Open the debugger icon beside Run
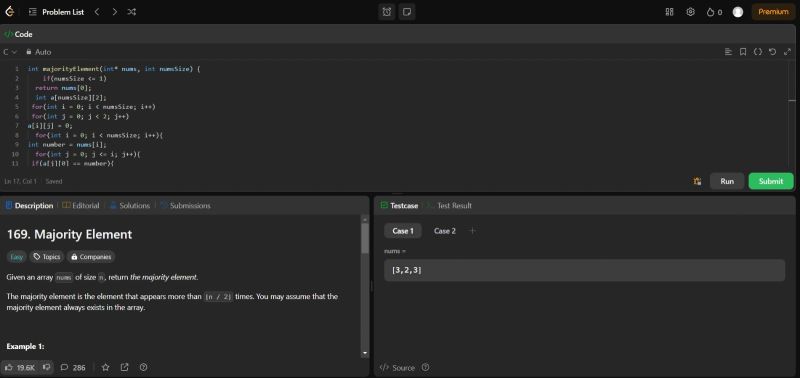The width and height of the screenshot is (800, 378). (x=697, y=181)
